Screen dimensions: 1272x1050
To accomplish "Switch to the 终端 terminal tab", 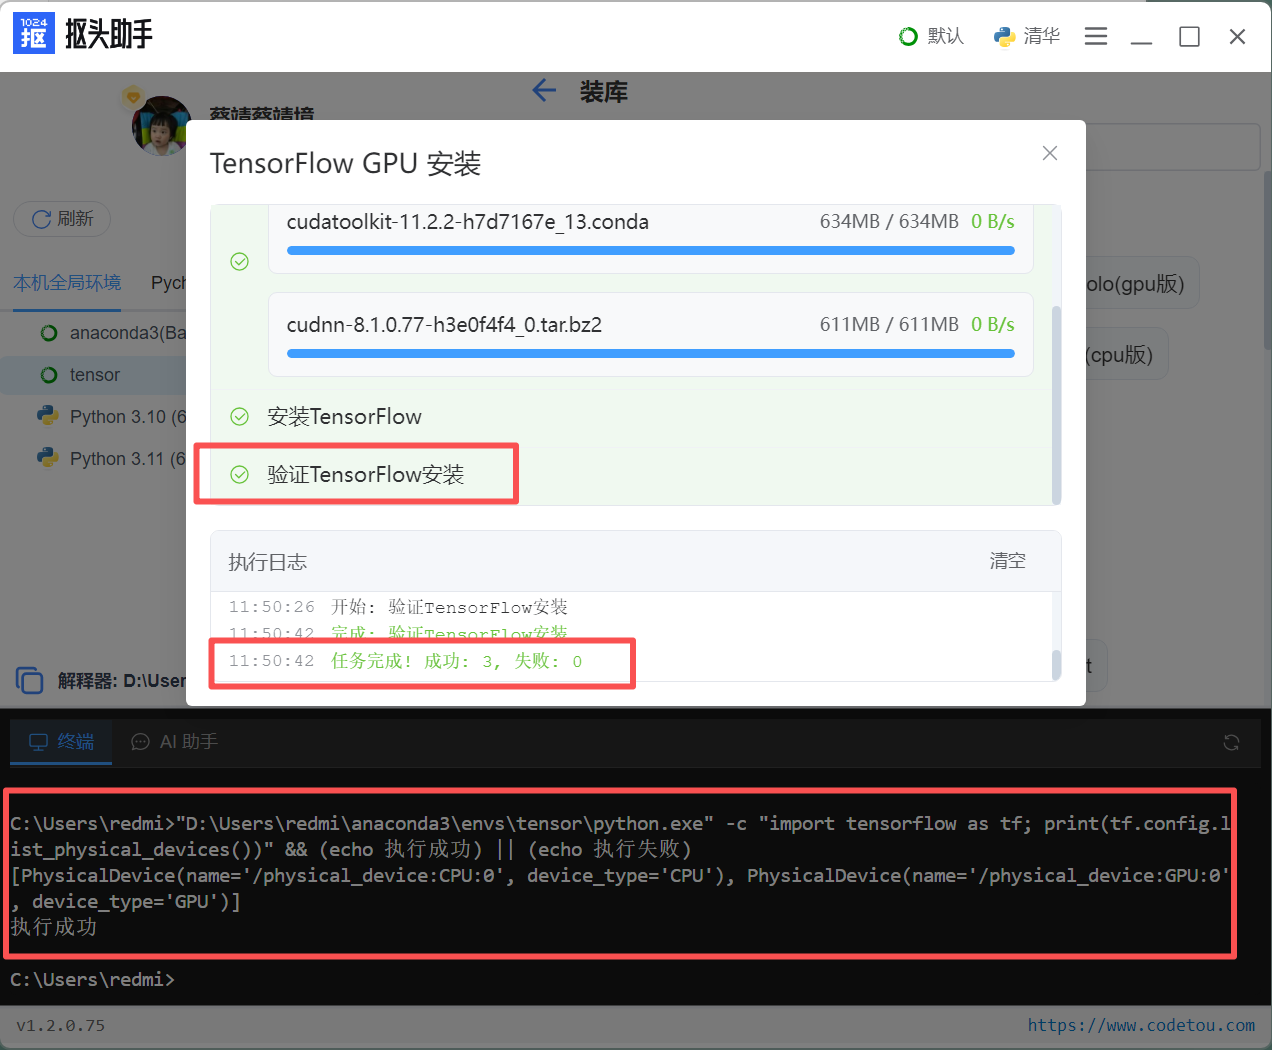I will coord(61,742).
